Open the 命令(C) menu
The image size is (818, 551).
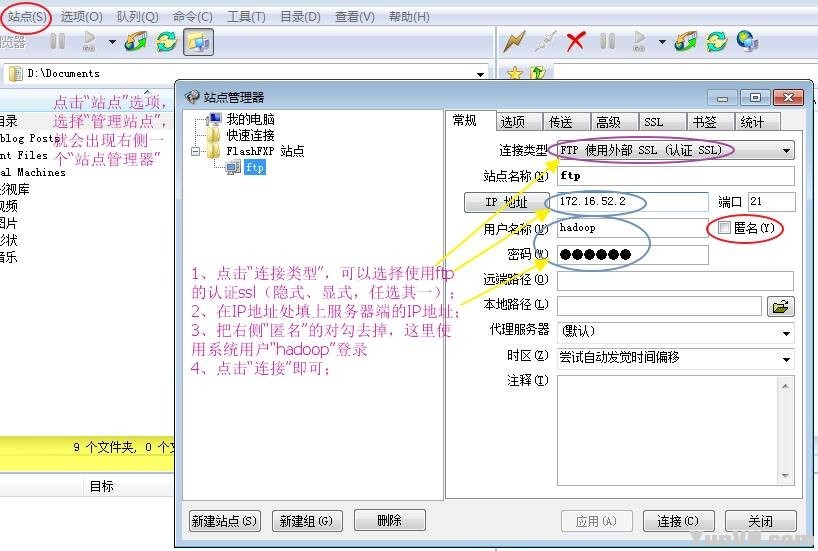coord(193,17)
